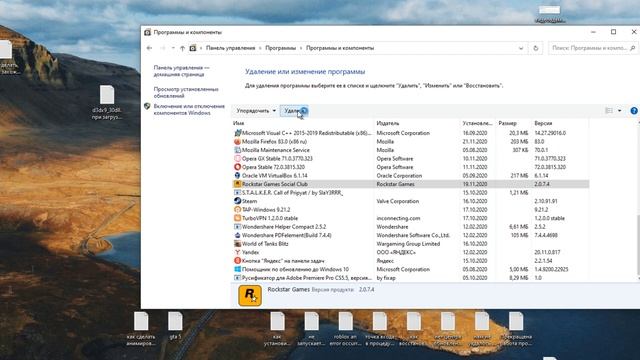Image resolution: width=640 pixels, height=360 pixels.
Task: Click the 21.11.2020 install date cell
Action: coord(475,142)
